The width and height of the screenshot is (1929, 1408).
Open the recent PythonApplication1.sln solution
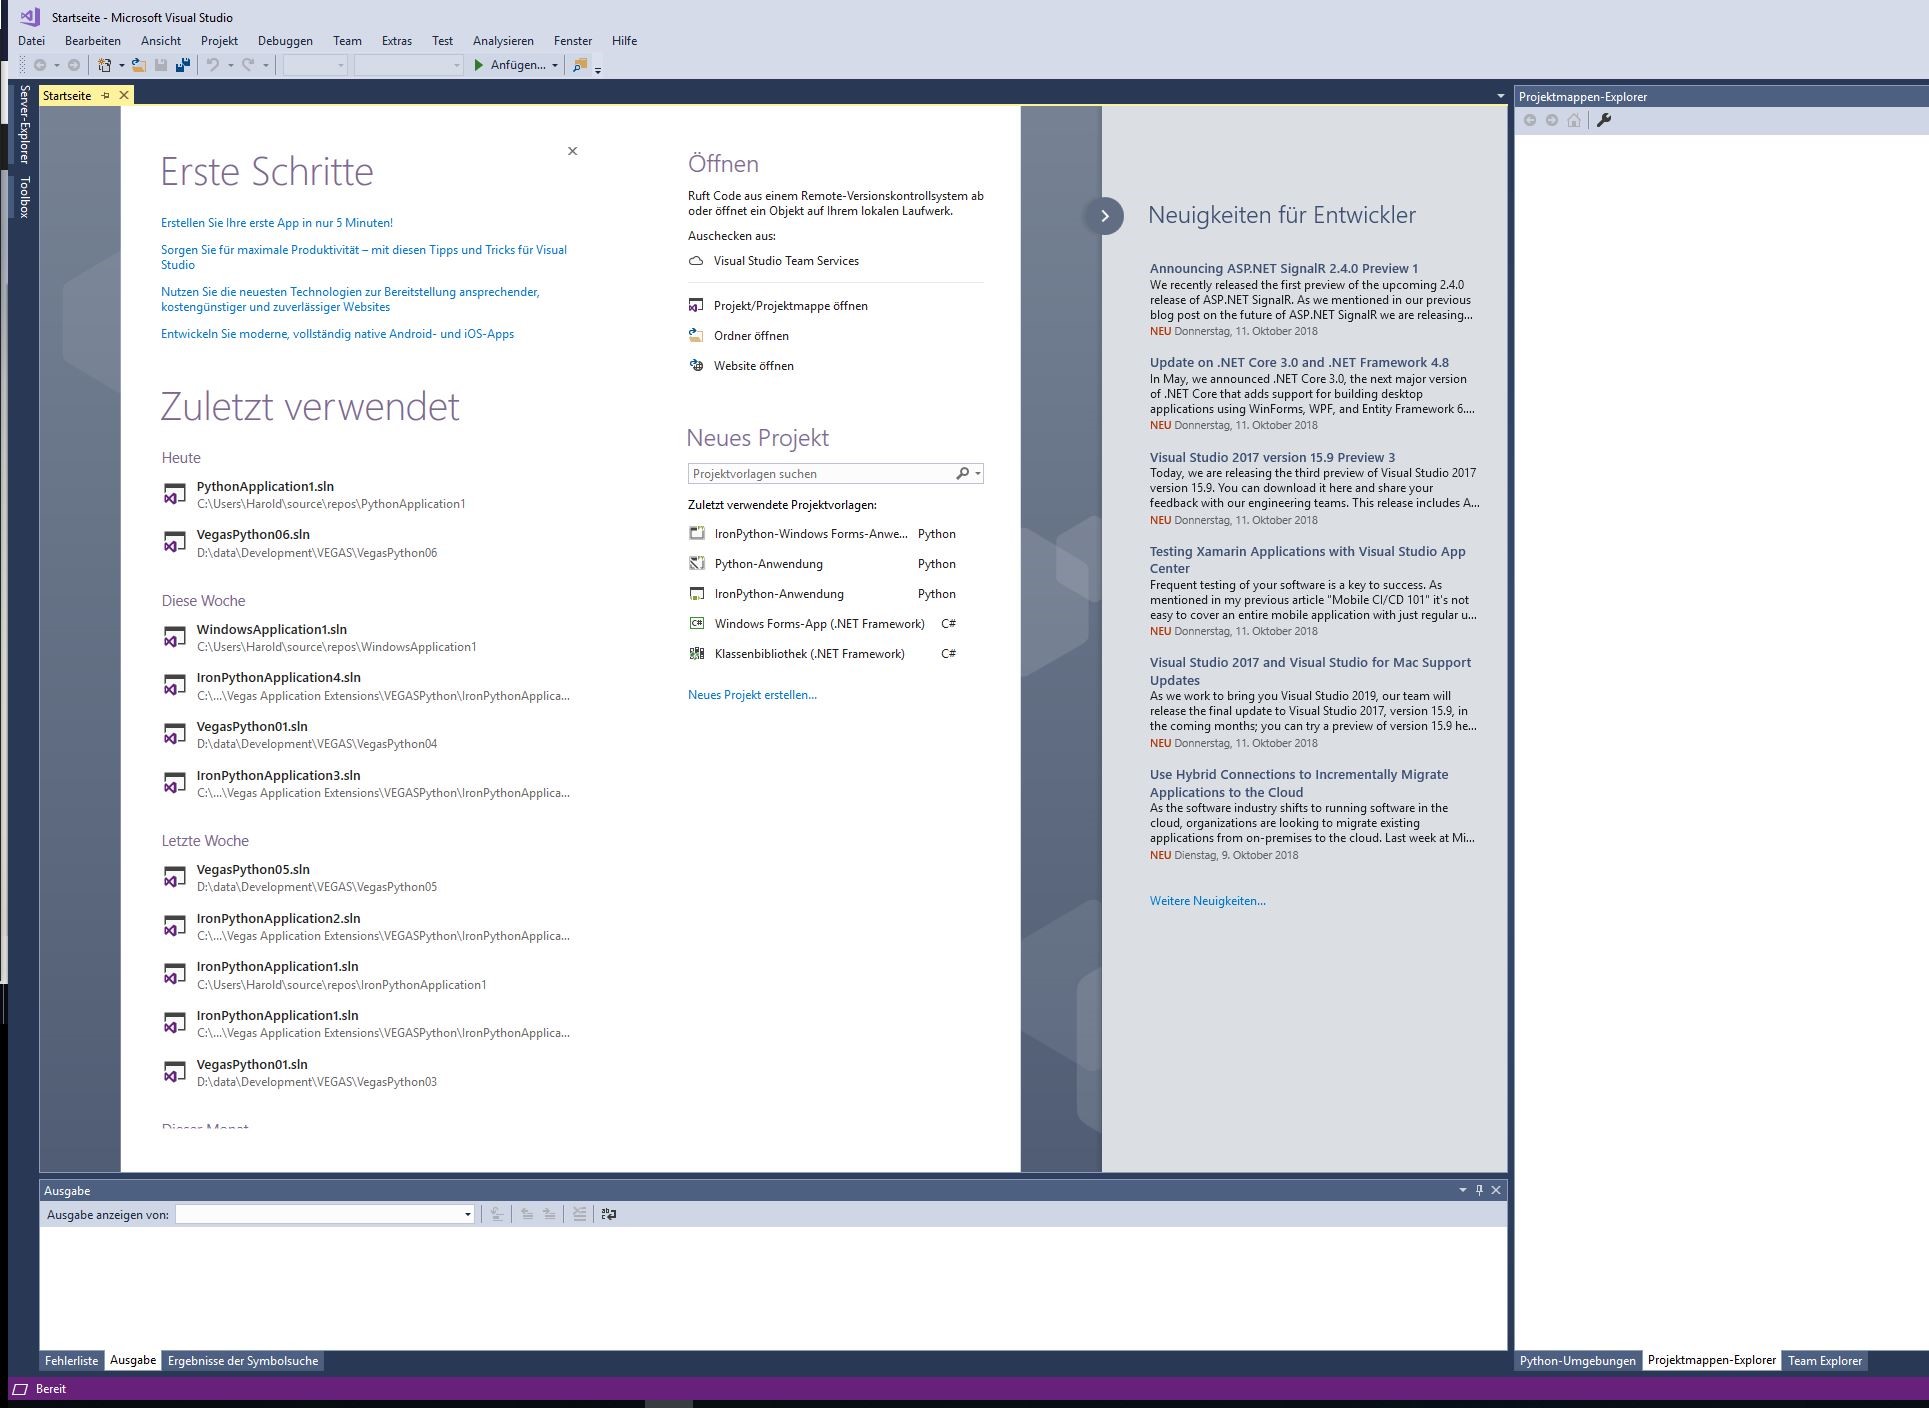click(x=265, y=487)
